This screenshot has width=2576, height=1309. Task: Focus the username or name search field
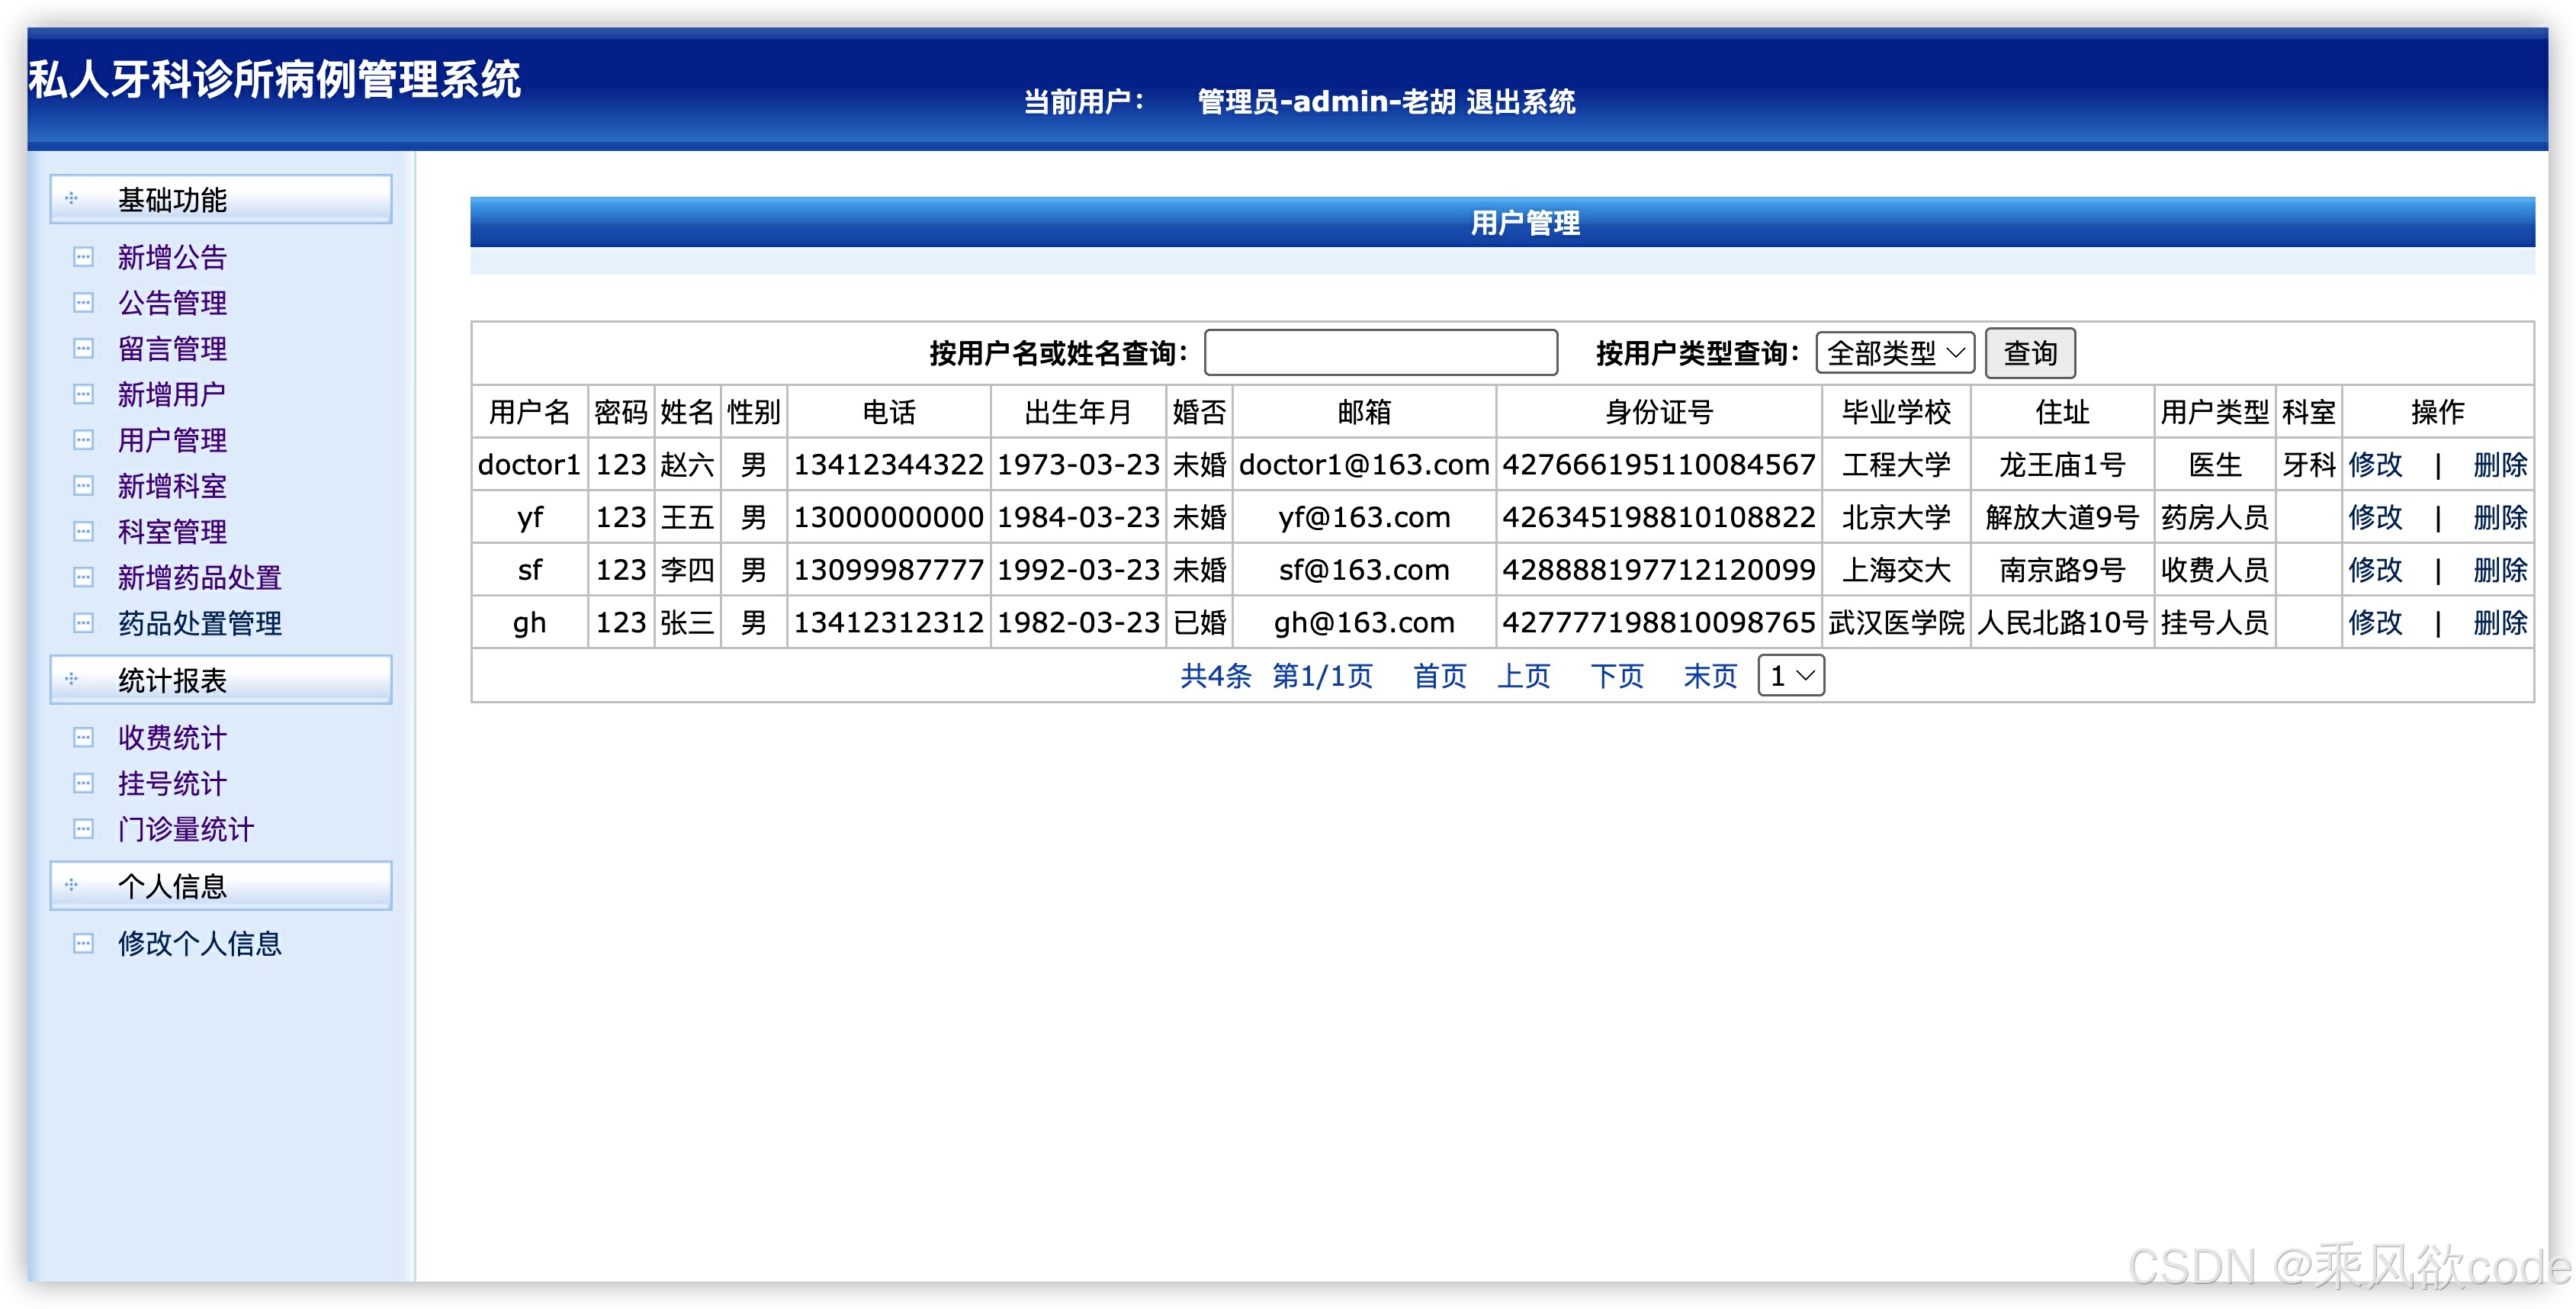point(1380,353)
